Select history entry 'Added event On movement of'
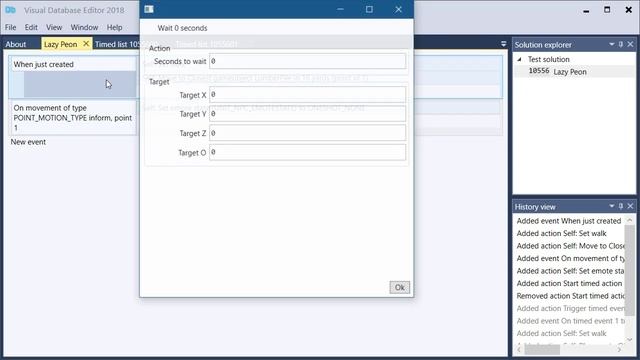Viewport: 640px width, 360px height. click(570, 258)
